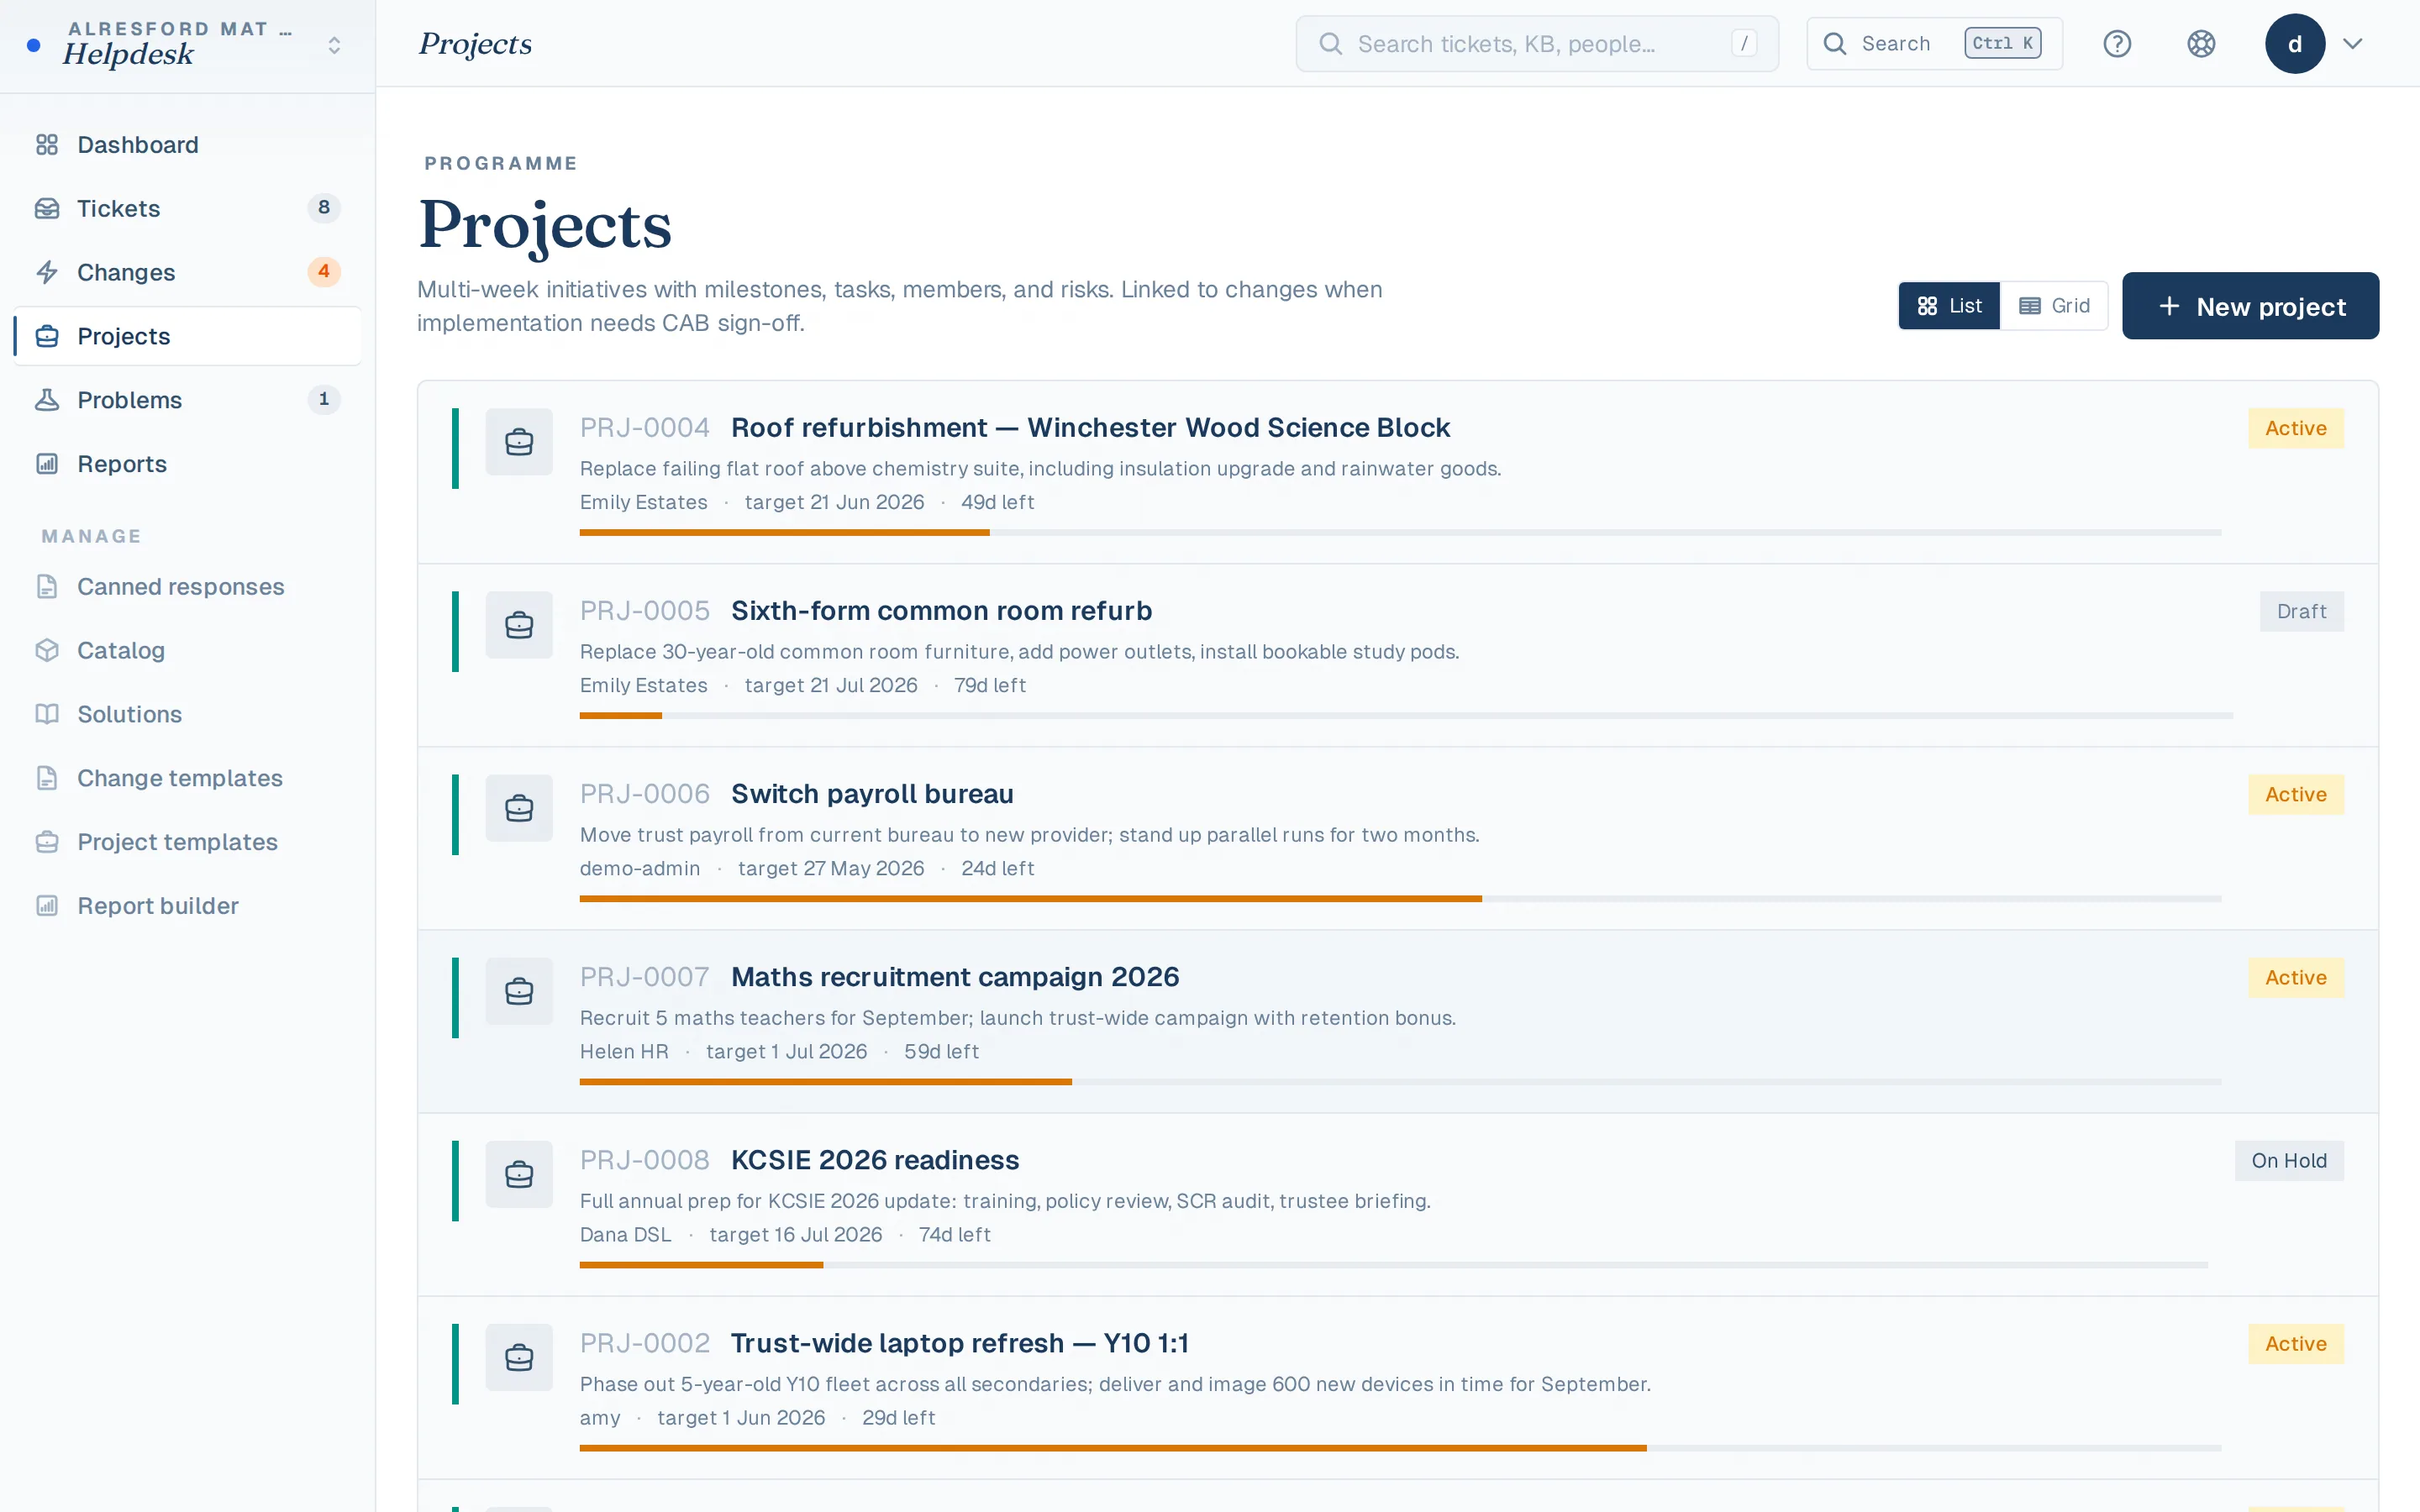Click owner 'Dana DSL' text
This screenshot has width=2420, height=1512.
pos(626,1234)
